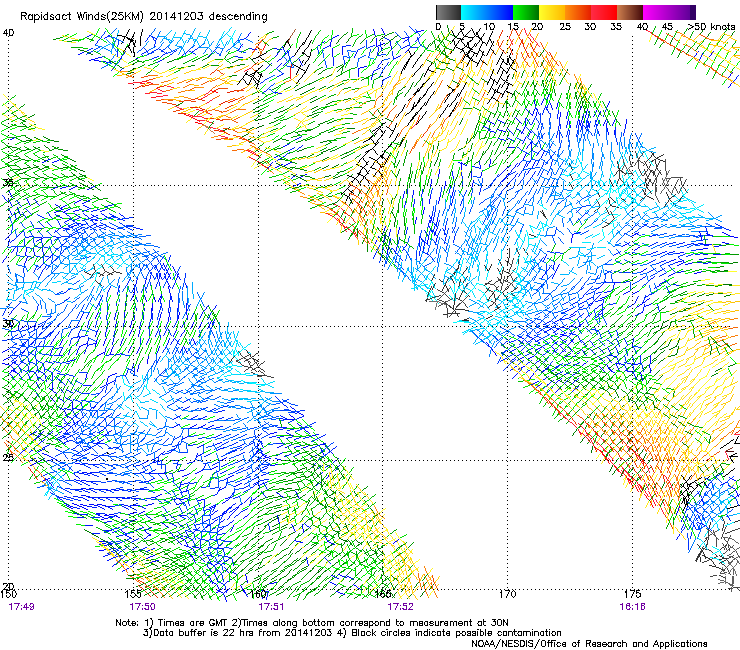The image size is (740, 650).
Task: Click the purple time stamp 18:18
Action: point(632,607)
